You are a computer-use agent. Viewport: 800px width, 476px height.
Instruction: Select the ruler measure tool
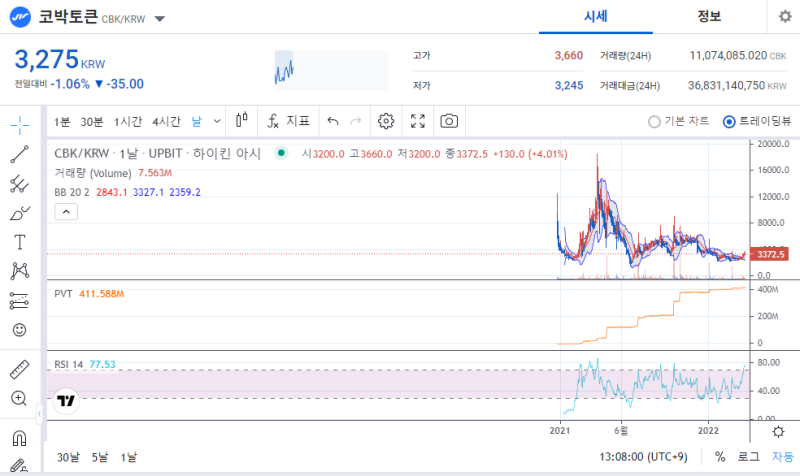[x=19, y=369]
